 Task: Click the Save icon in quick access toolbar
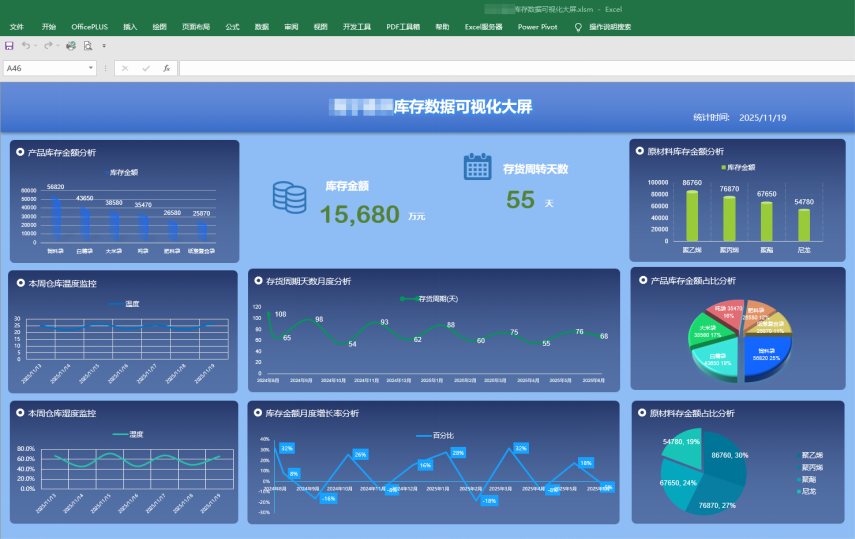tap(9, 46)
